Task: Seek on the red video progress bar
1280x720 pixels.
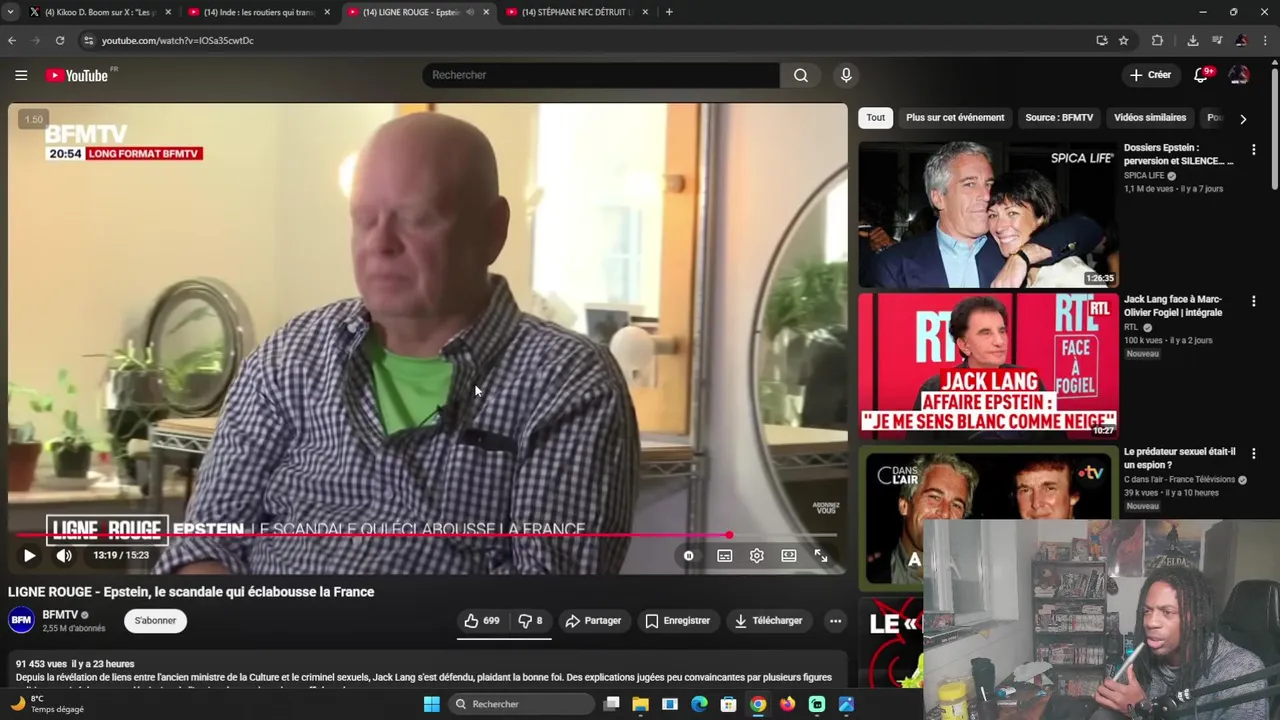Action: tap(428, 535)
